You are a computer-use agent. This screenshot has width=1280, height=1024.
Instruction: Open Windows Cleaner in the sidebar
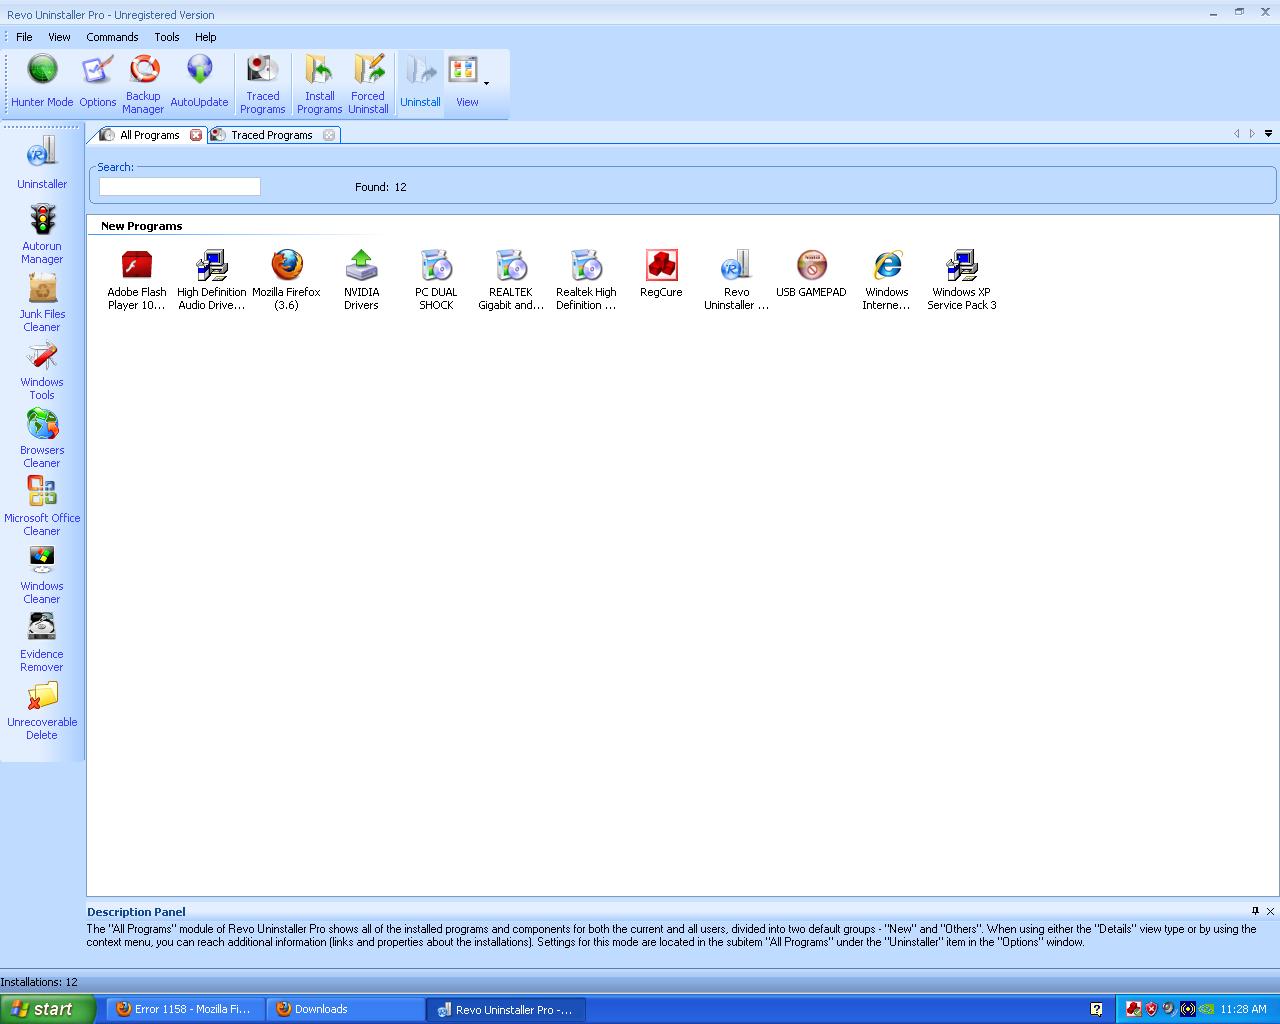pyautogui.click(x=42, y=574)
